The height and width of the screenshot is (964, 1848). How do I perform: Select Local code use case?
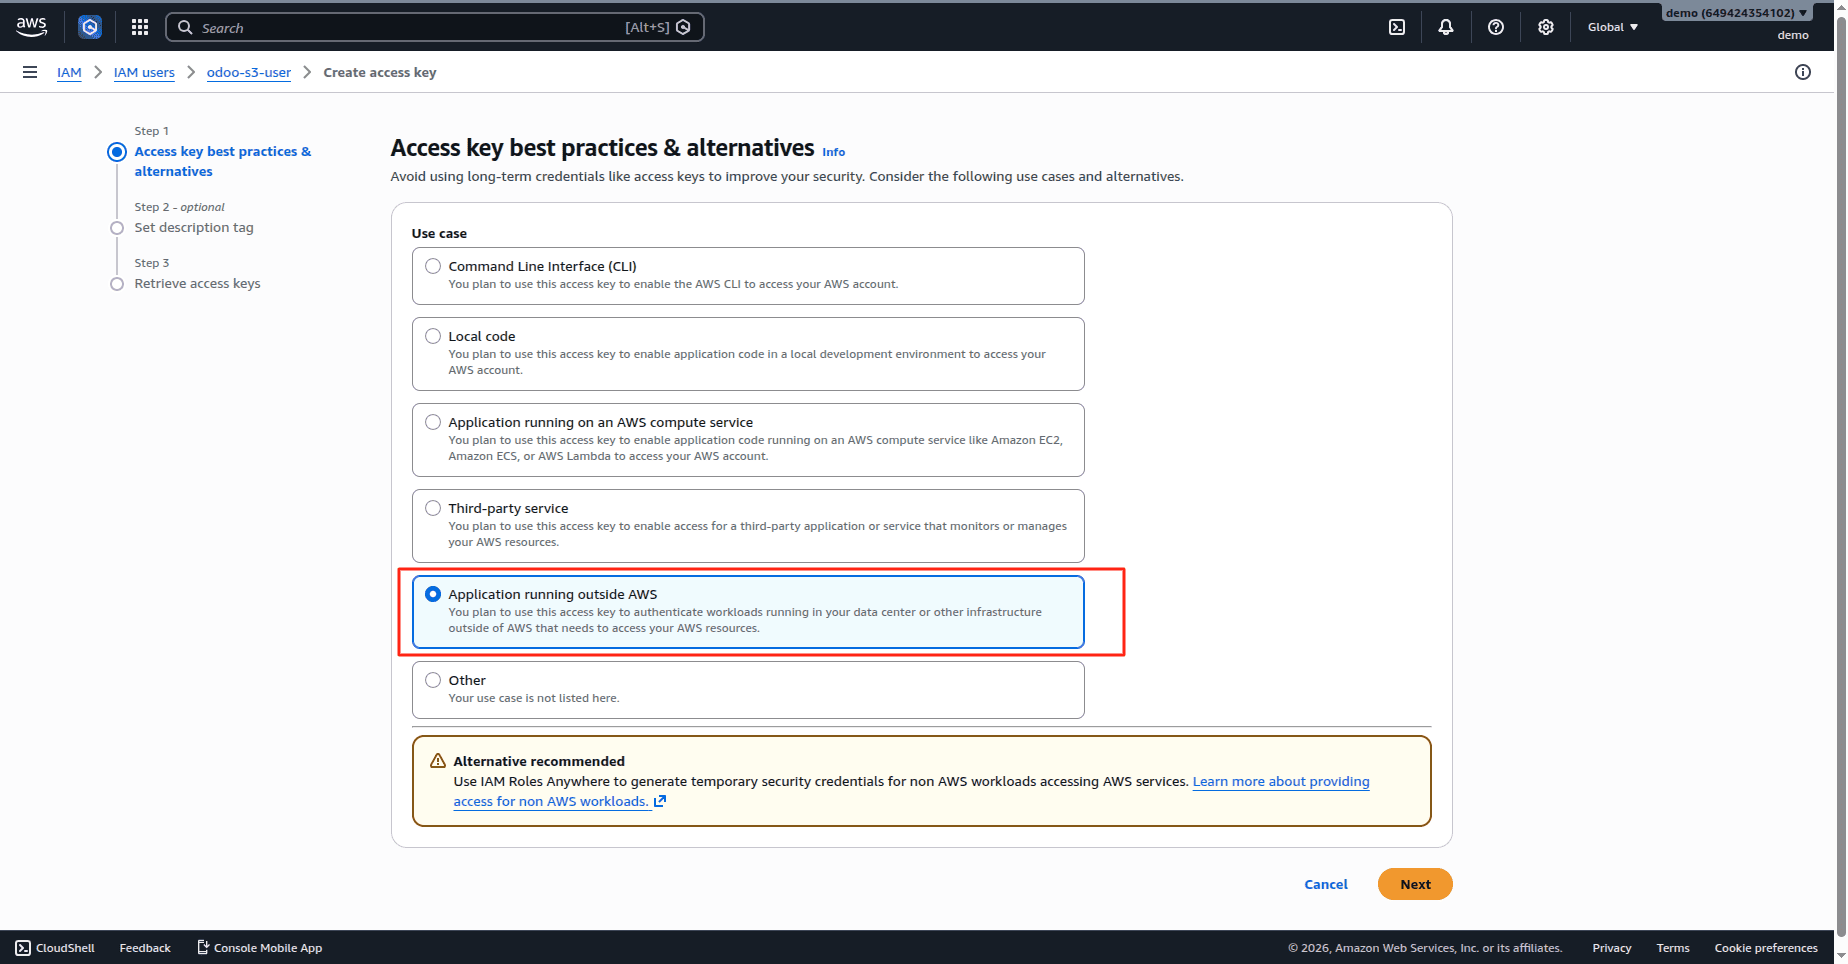[x=748, y=354]
